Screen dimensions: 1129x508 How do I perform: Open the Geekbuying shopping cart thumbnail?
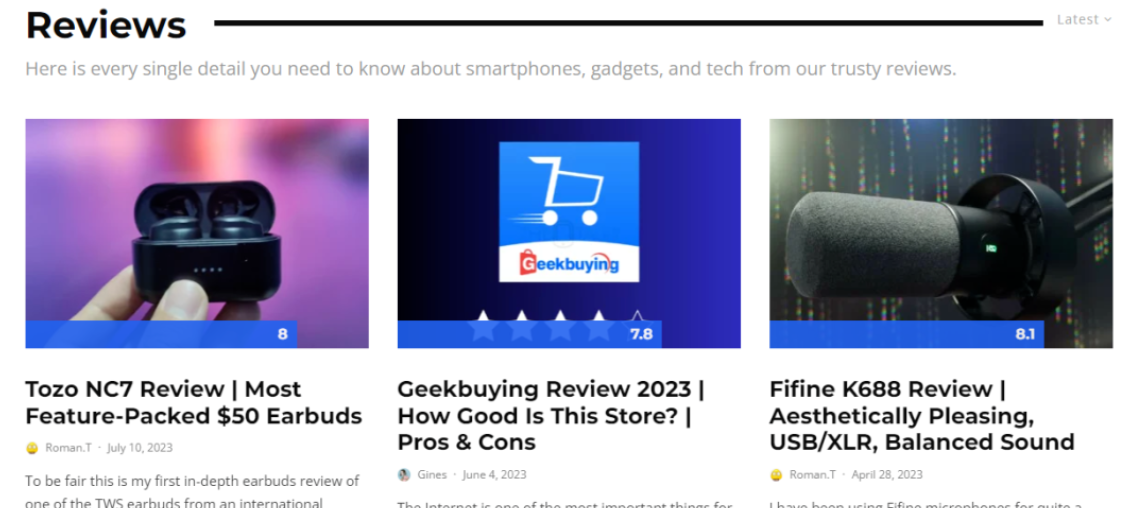pos(569,233)
